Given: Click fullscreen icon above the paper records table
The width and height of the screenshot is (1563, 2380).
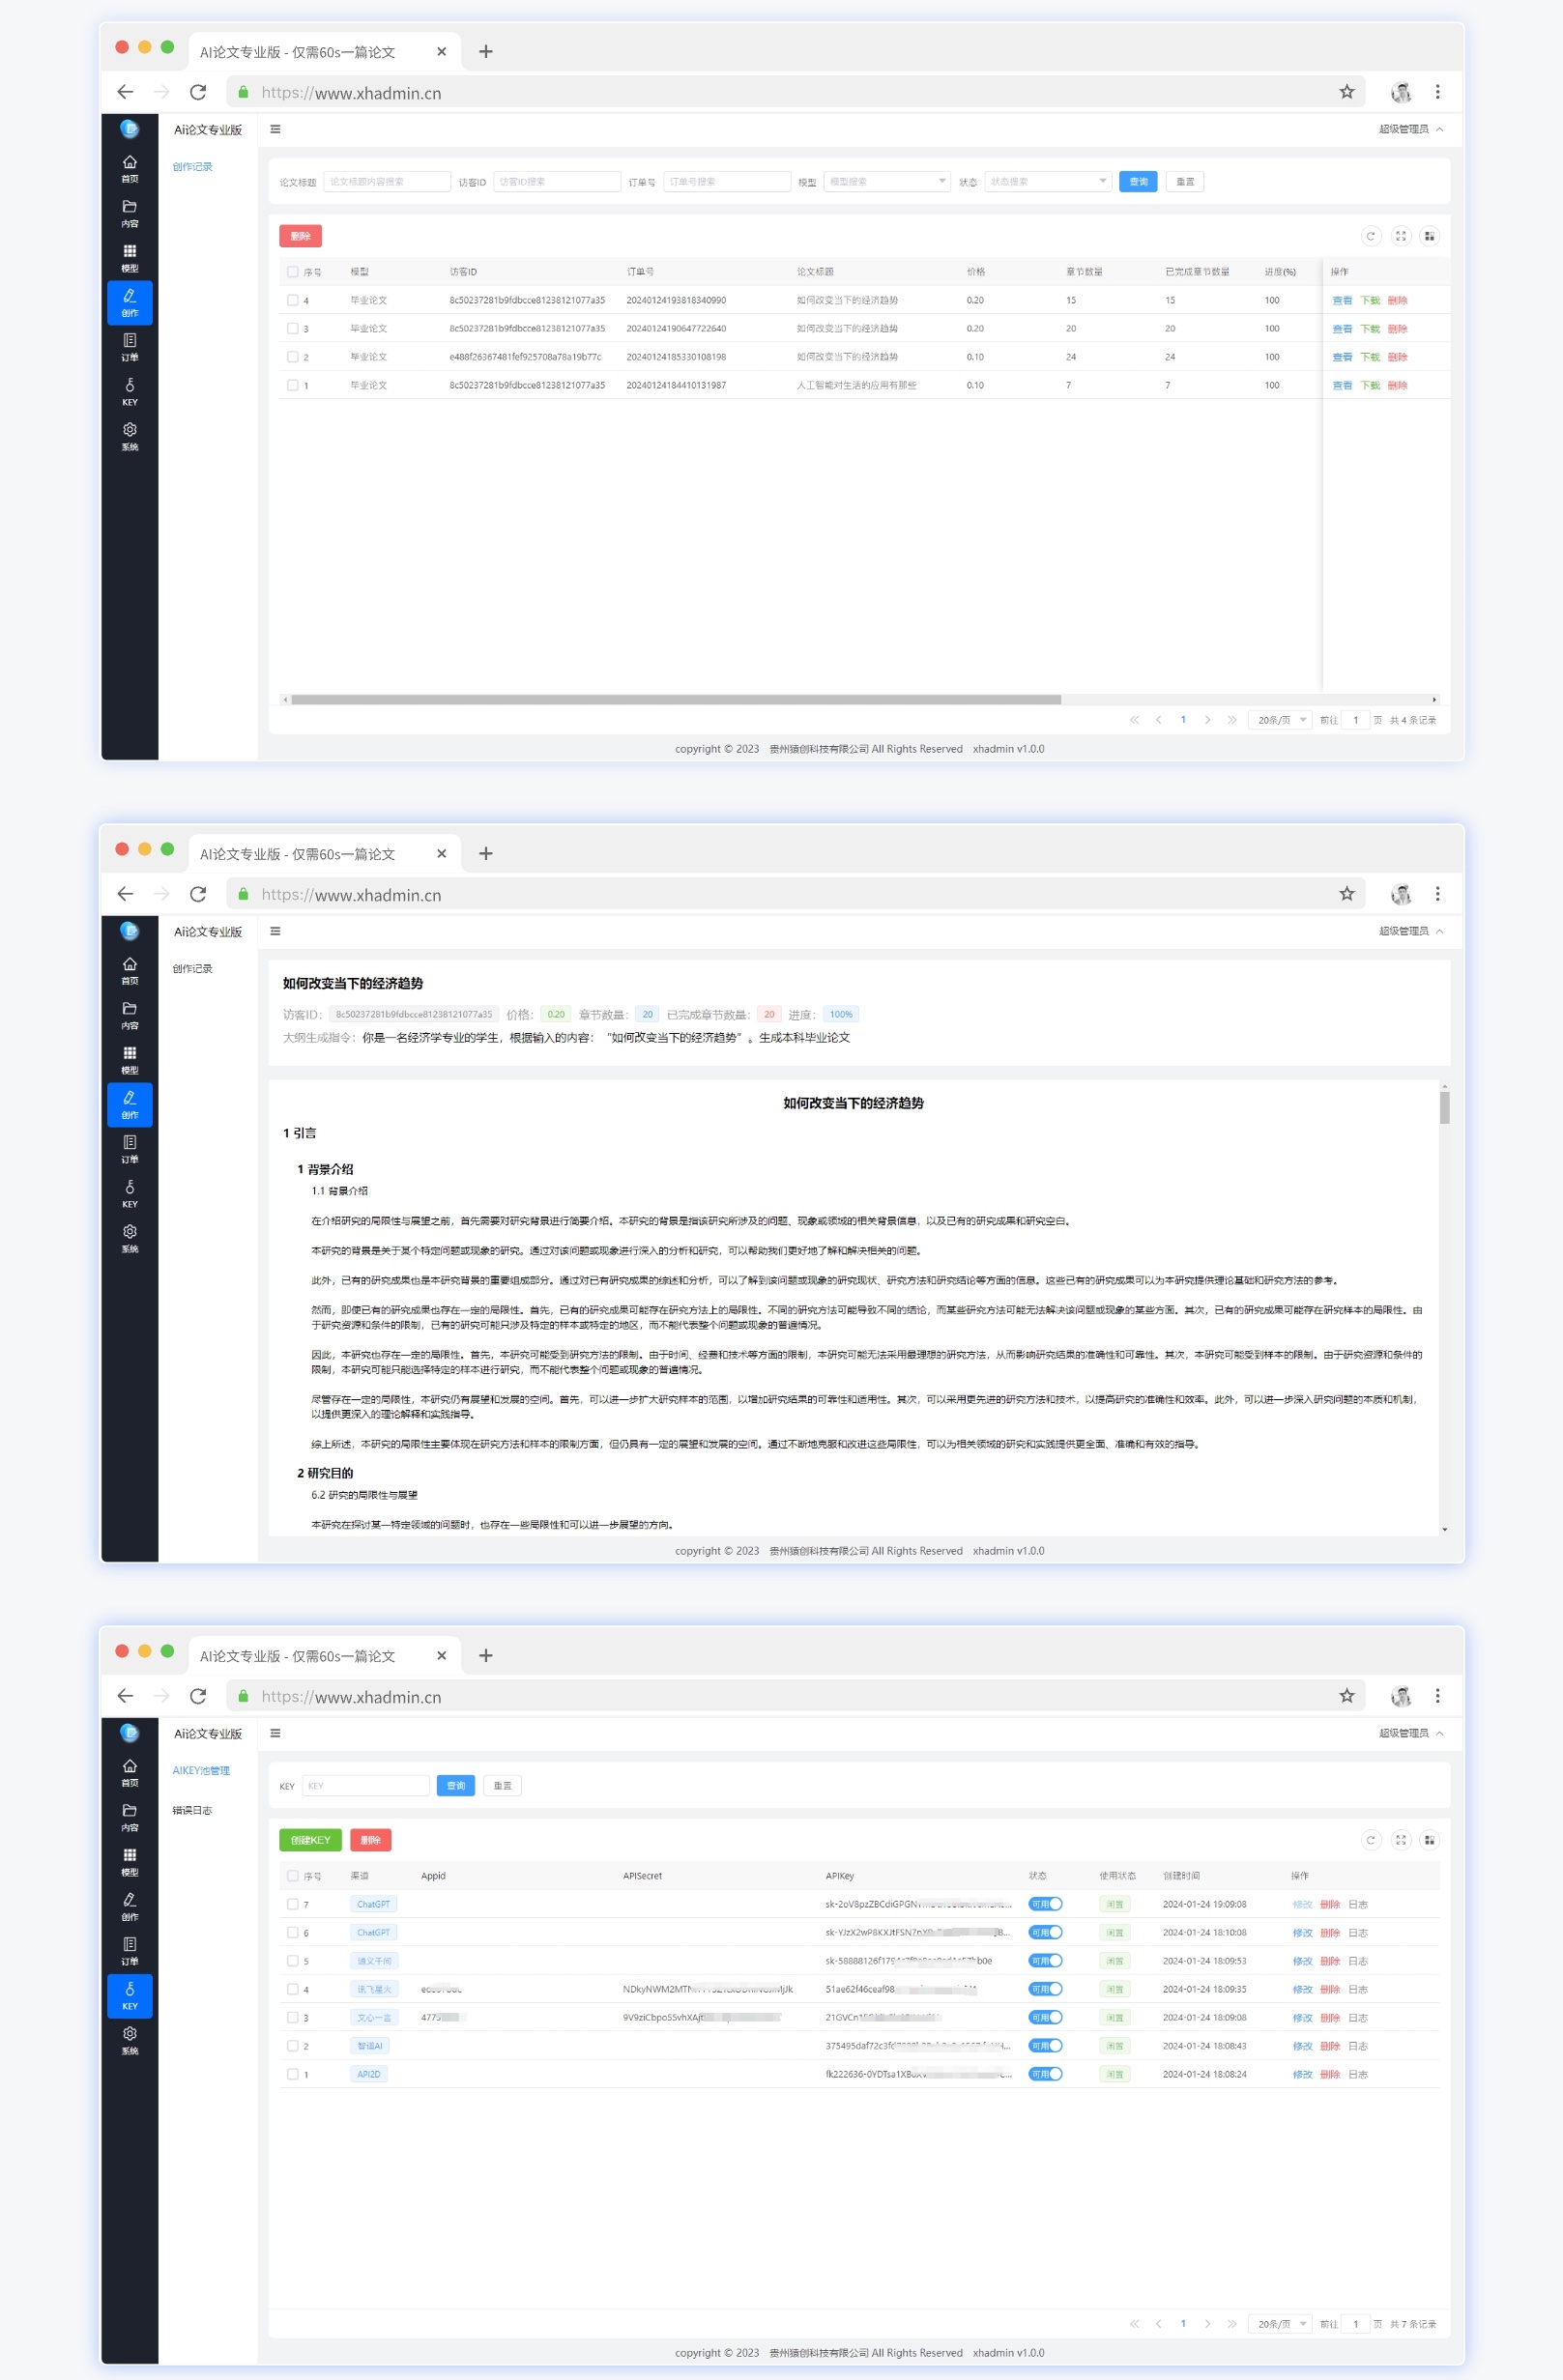Looking at the screenshot, I should 1400,236.
